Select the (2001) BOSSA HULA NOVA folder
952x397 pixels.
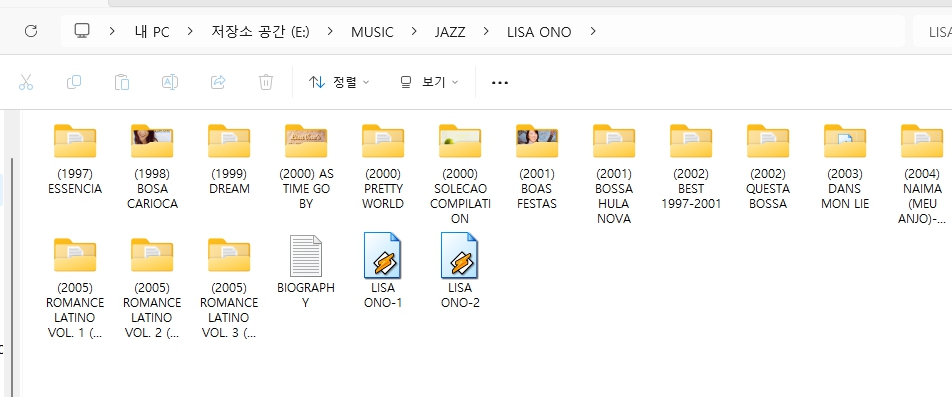coord(614,174)
